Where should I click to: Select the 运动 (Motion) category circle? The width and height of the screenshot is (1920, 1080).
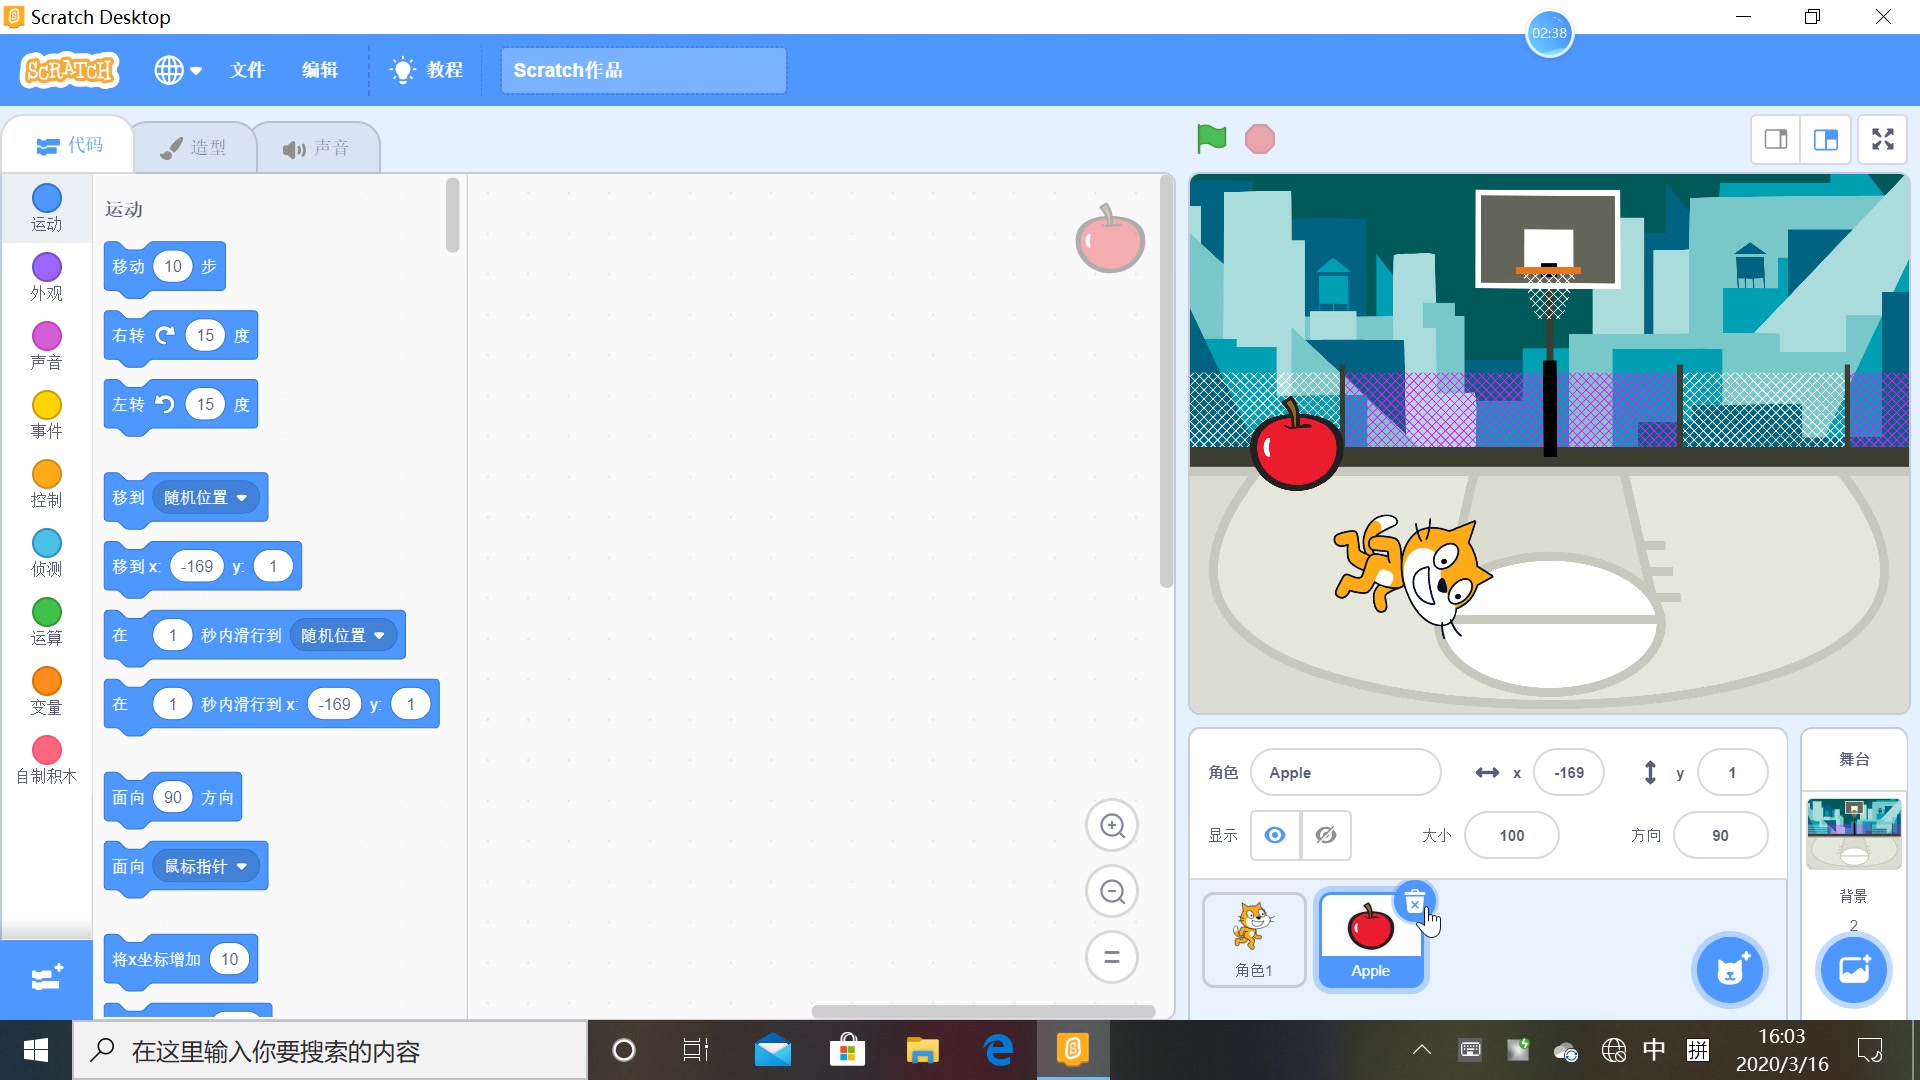click(47, 198)
